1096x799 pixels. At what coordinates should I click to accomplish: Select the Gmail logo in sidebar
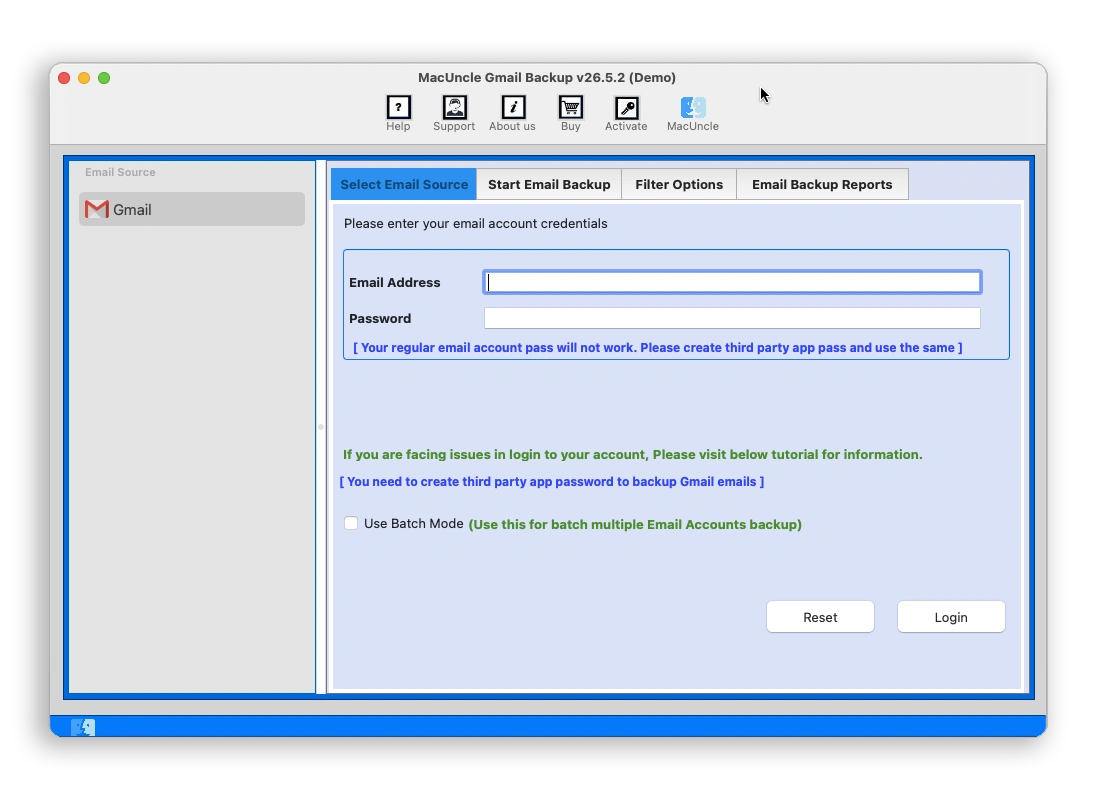(x=96, y=209)
